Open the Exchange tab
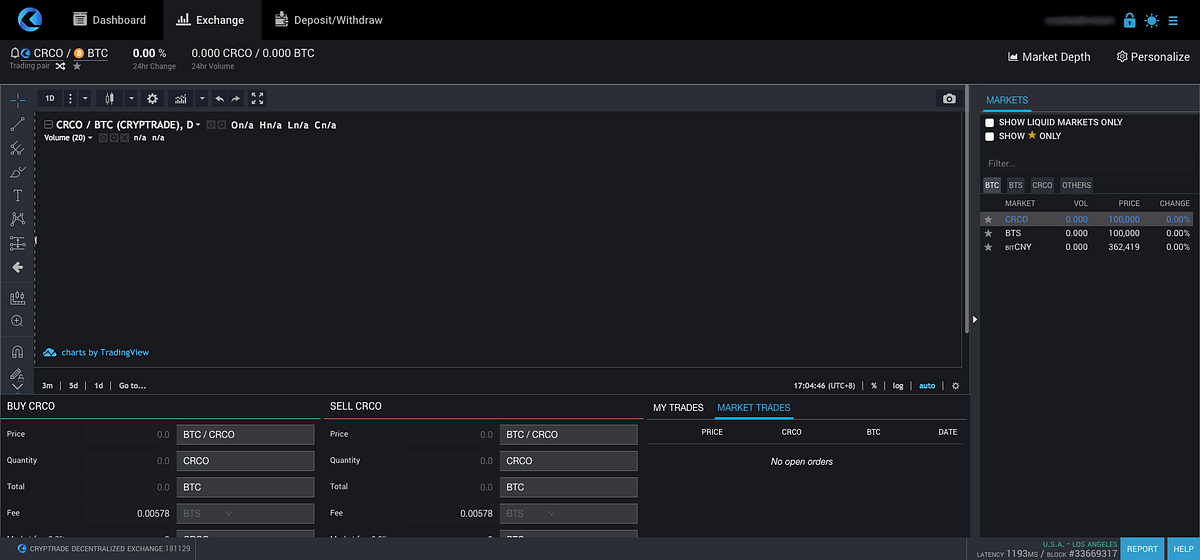 click(x=210, y=20)
